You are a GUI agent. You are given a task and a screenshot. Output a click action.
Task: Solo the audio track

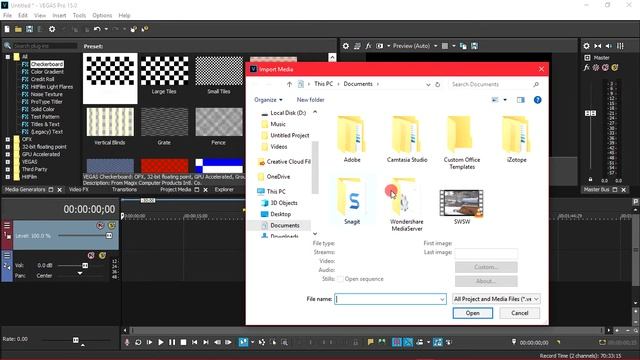[102, 256]
